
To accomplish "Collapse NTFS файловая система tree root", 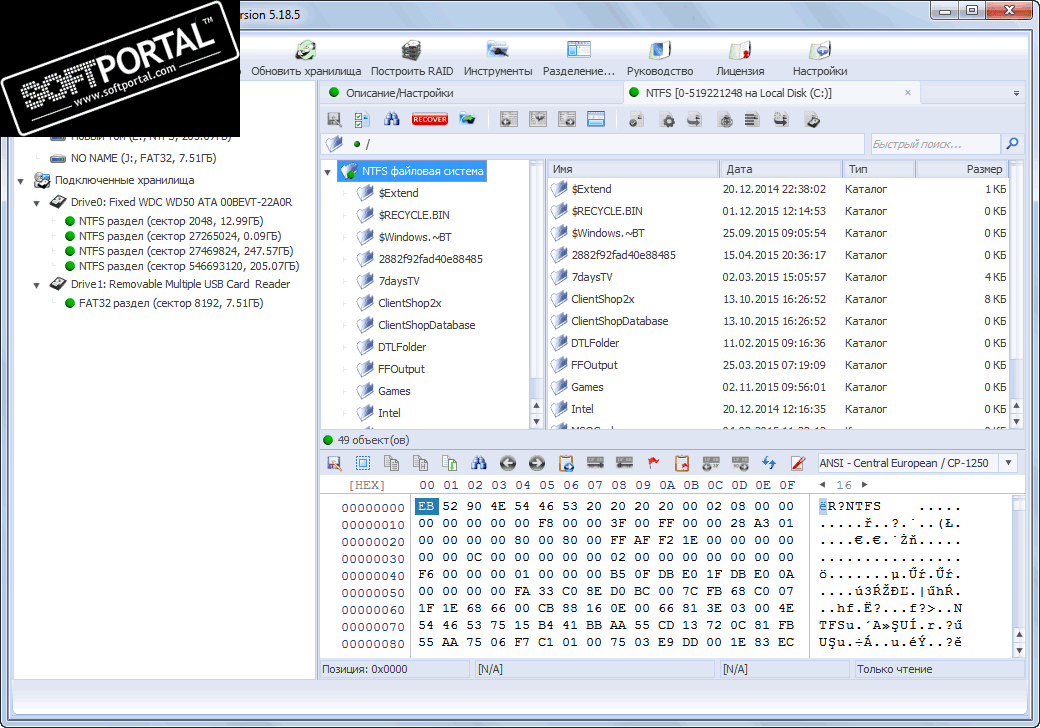I will coord(328,172).
